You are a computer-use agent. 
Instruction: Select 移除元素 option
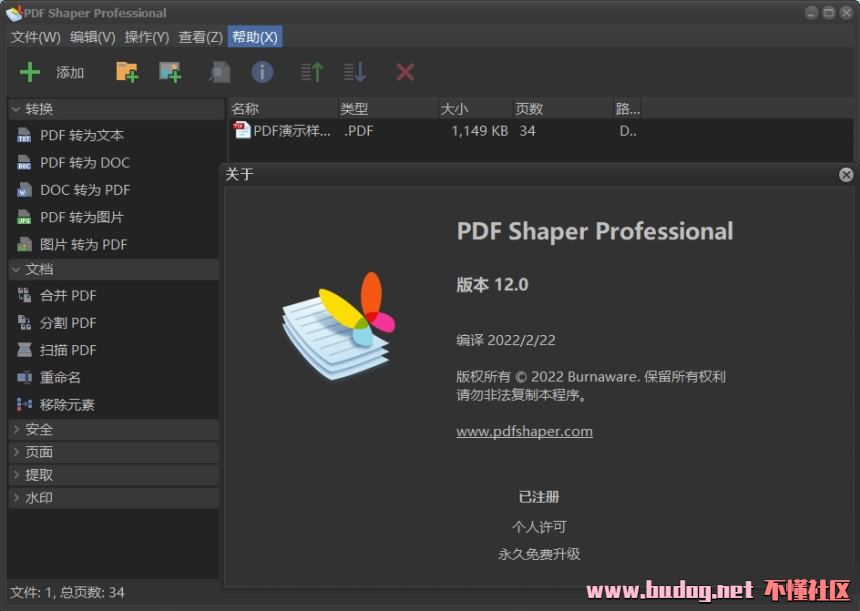click(x=67, y=405)
